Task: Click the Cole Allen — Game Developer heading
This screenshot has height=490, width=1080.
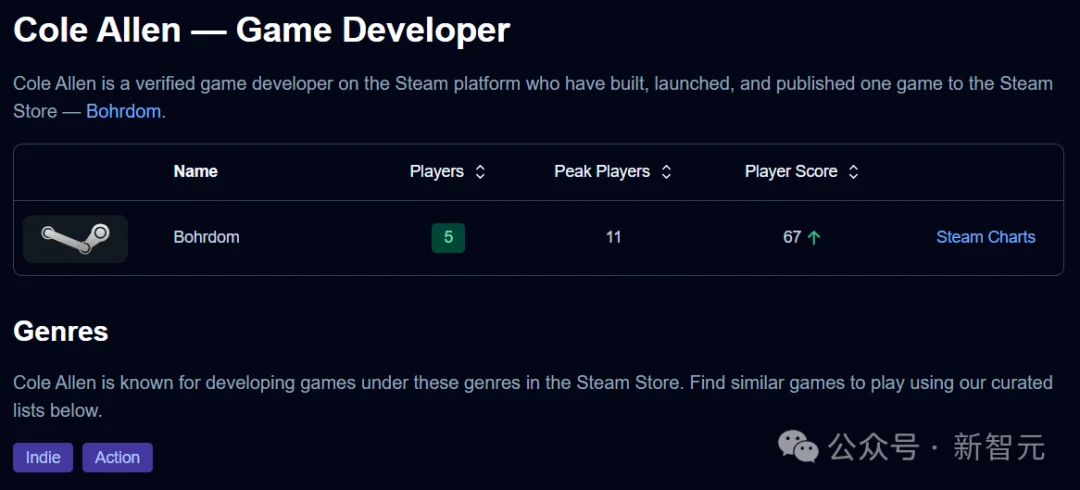Action: click(261, 30)
